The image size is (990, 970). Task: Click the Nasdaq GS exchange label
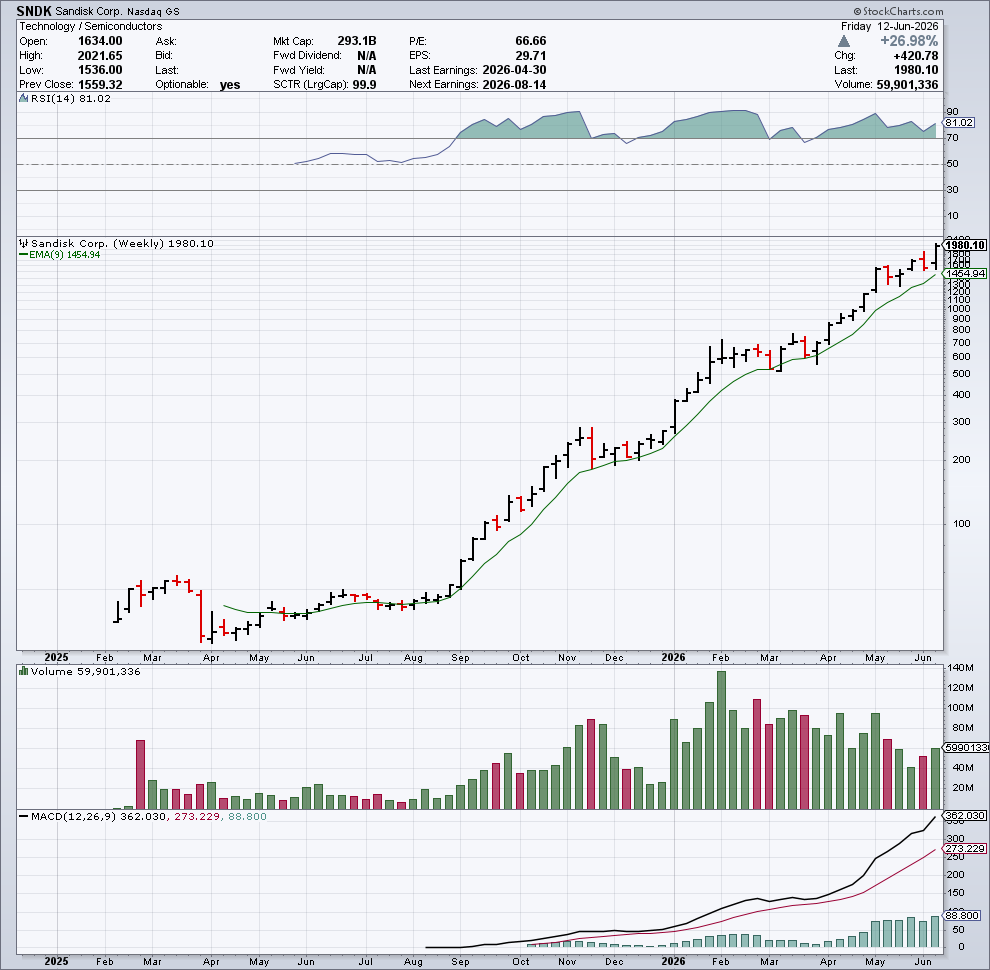tap(153, 11)
